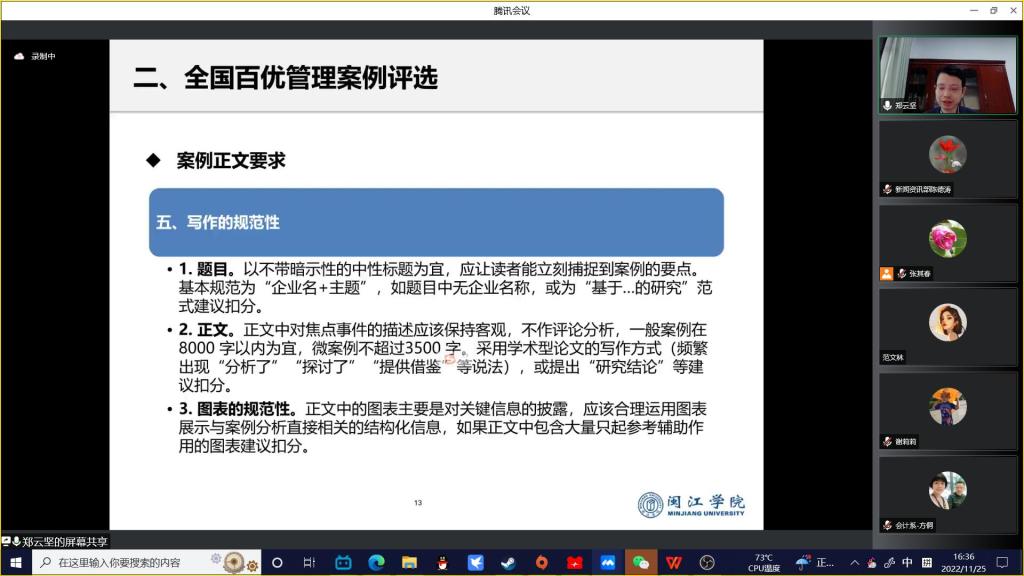Expand hidden system tray icons
The image size is (1024, 576).
pos(854,562)
